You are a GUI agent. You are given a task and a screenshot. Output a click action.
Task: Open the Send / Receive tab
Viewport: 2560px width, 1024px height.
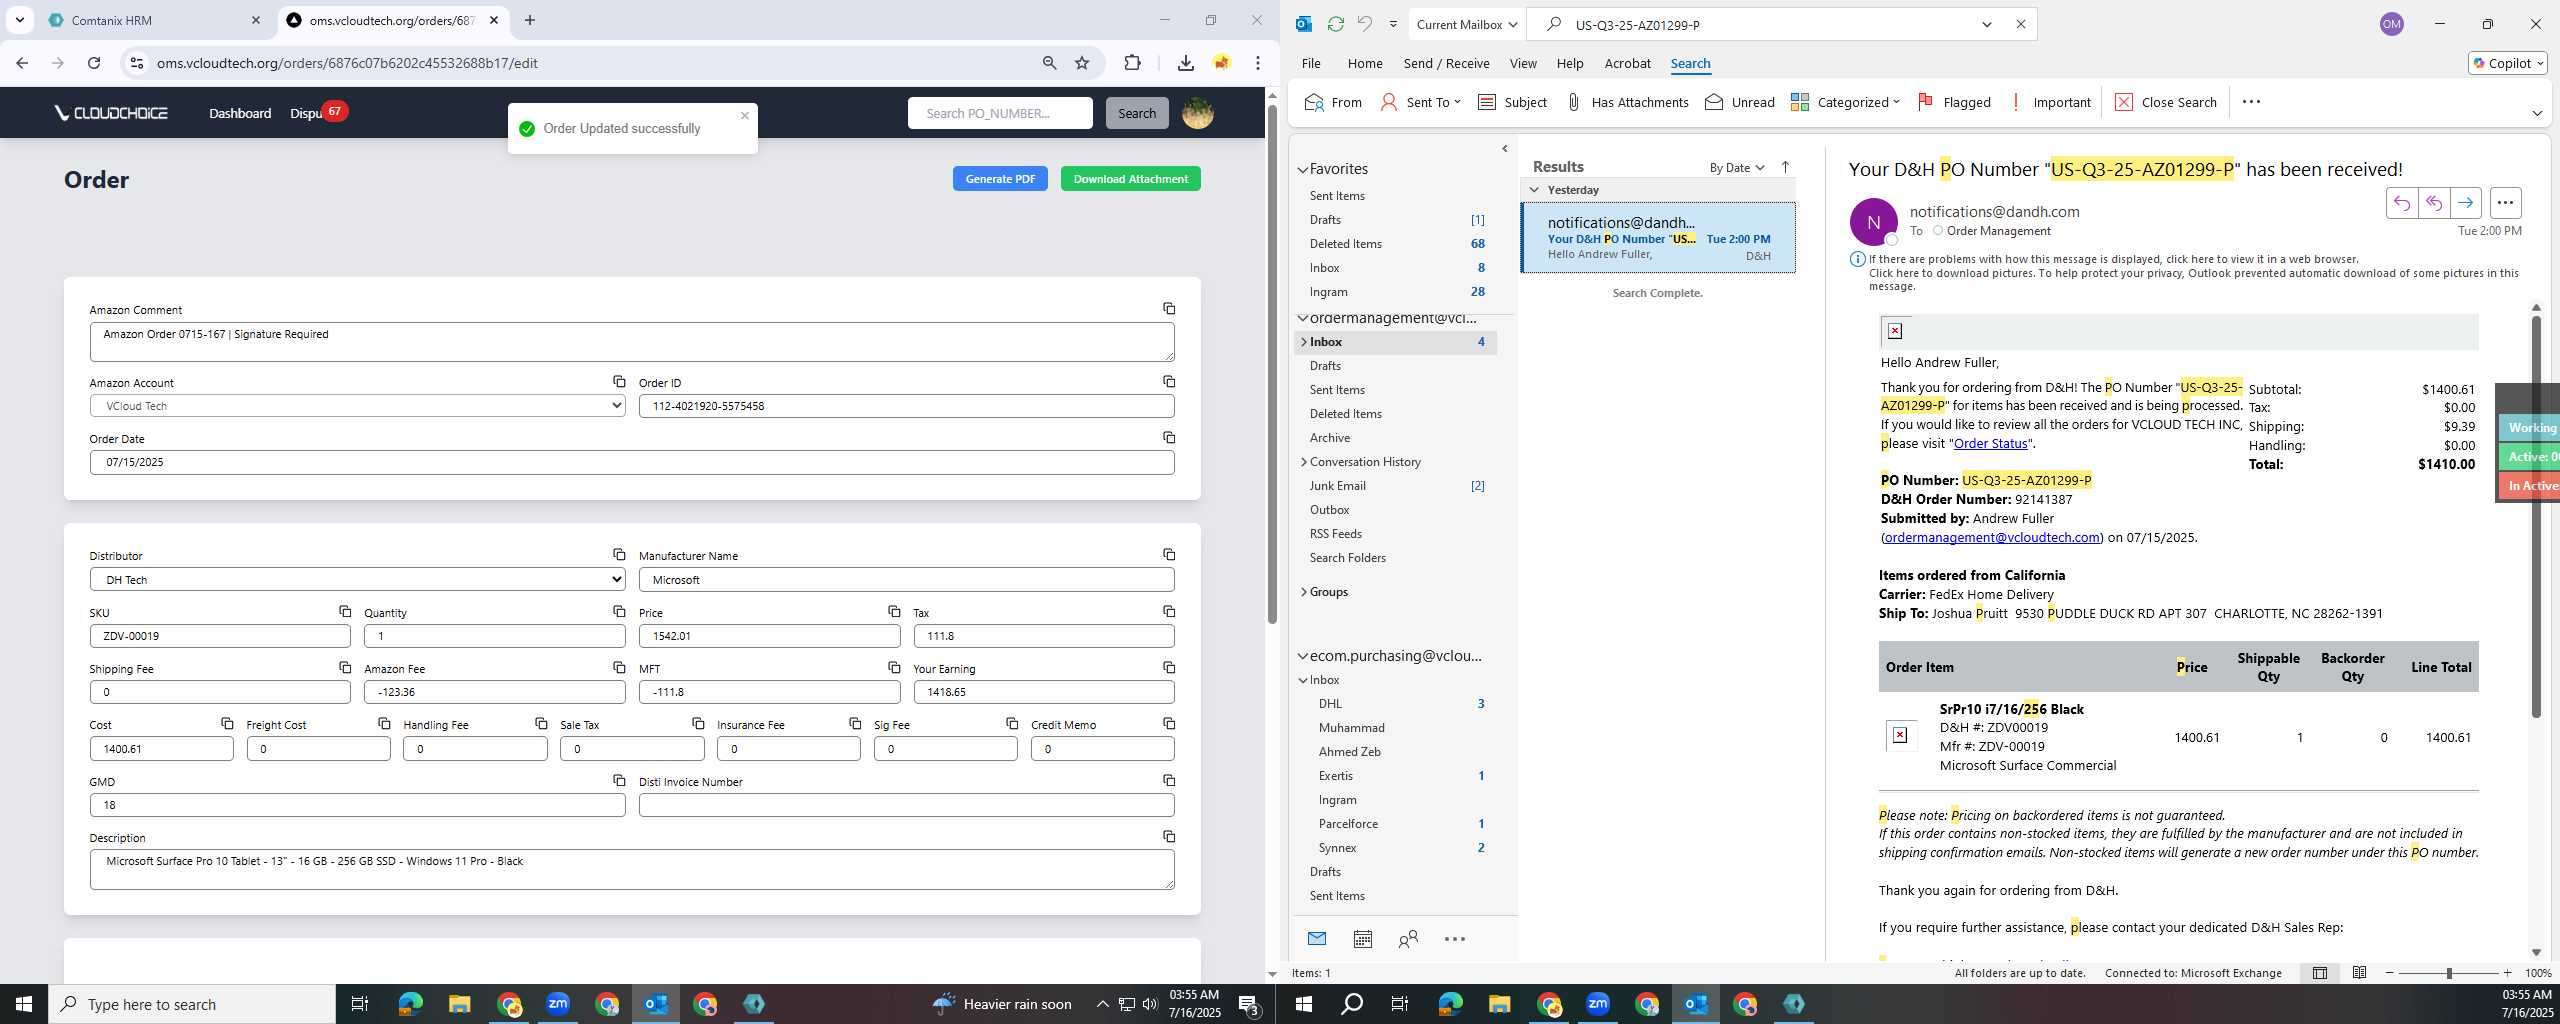(x=1446, y=63)
